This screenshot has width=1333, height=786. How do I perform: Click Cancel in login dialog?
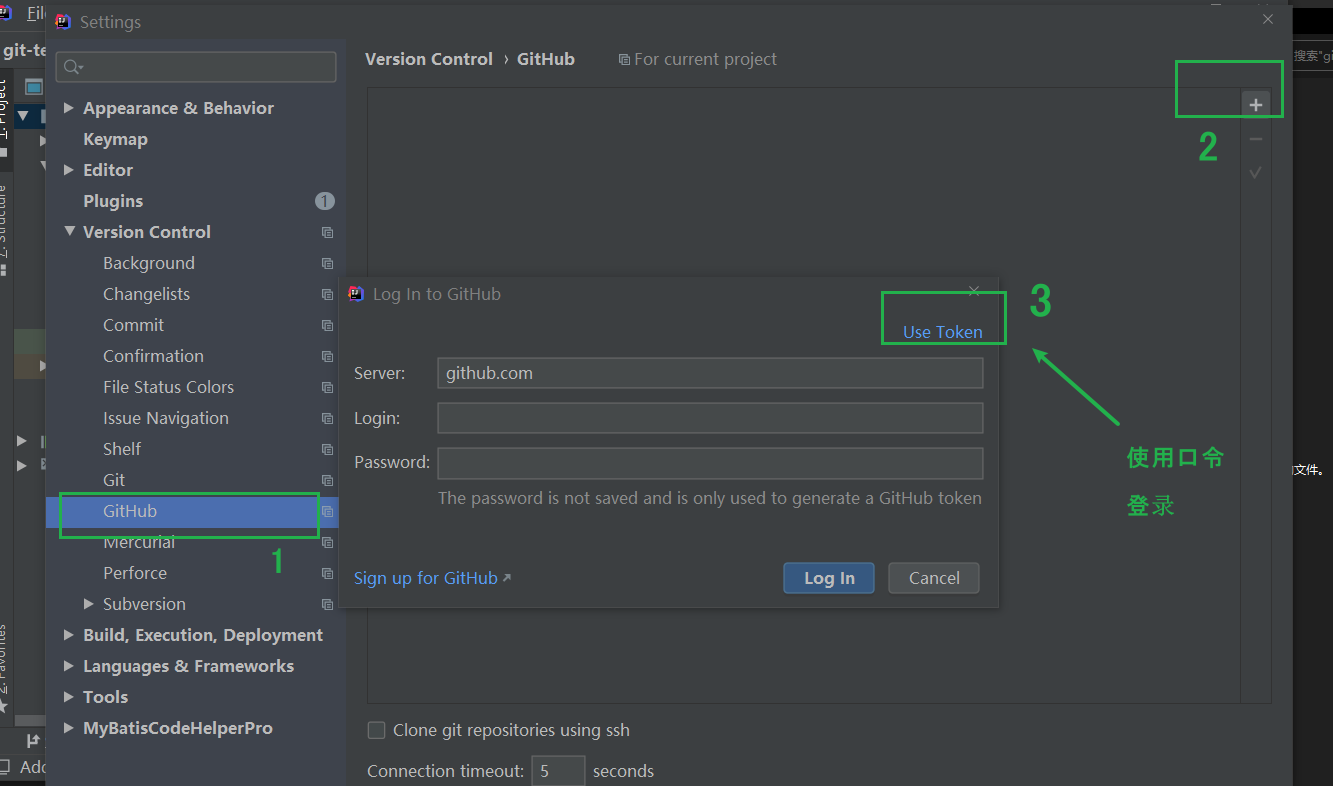pos(934,578)
